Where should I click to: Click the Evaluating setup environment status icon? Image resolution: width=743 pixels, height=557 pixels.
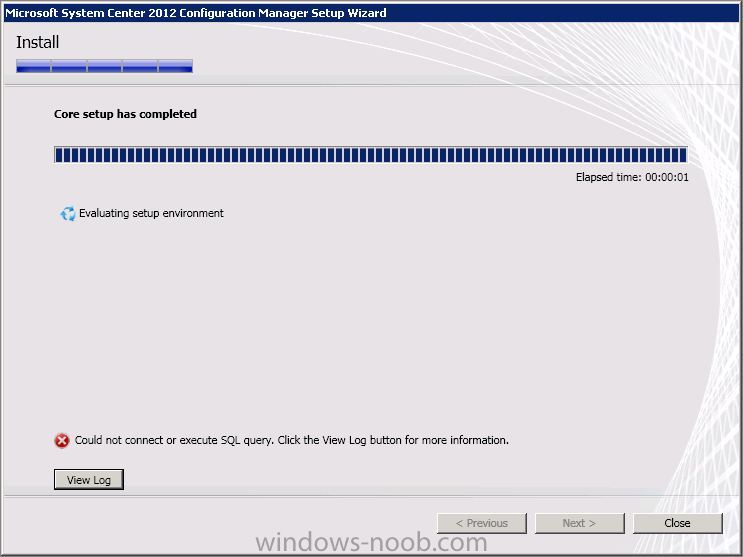click(x=68, y=213)
